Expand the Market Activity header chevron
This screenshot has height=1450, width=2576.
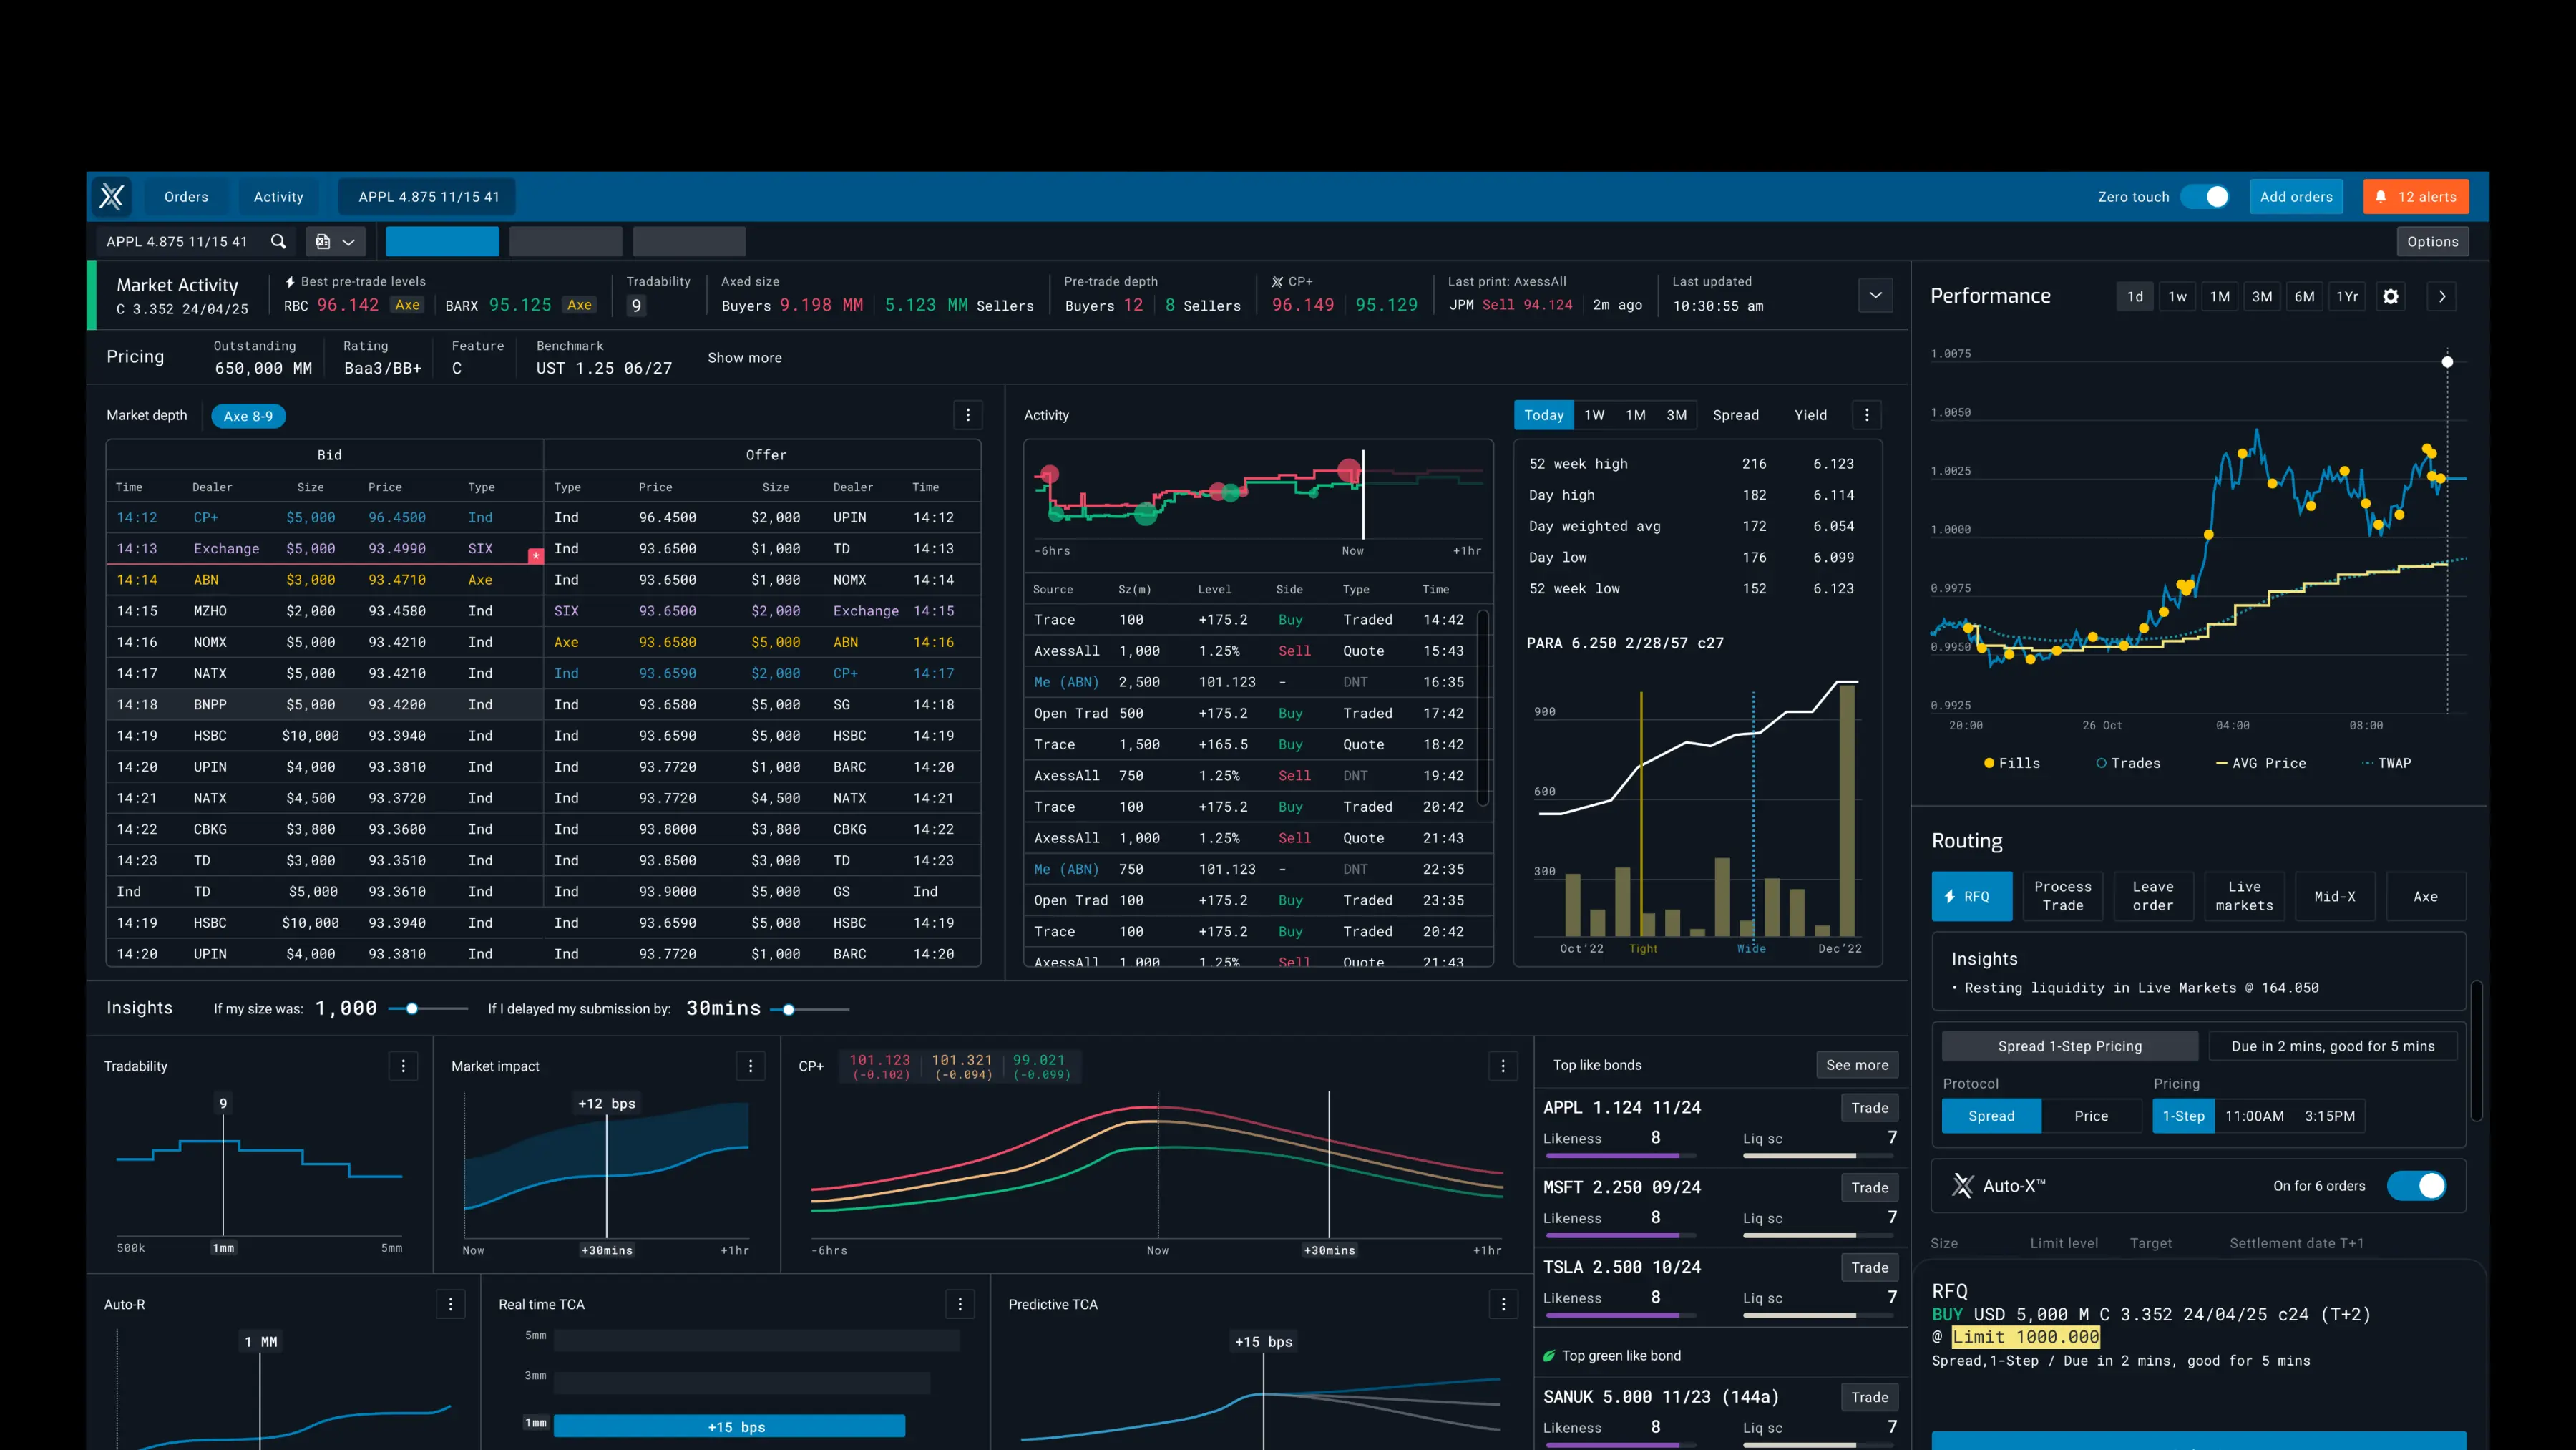[x=1875, y=295]
